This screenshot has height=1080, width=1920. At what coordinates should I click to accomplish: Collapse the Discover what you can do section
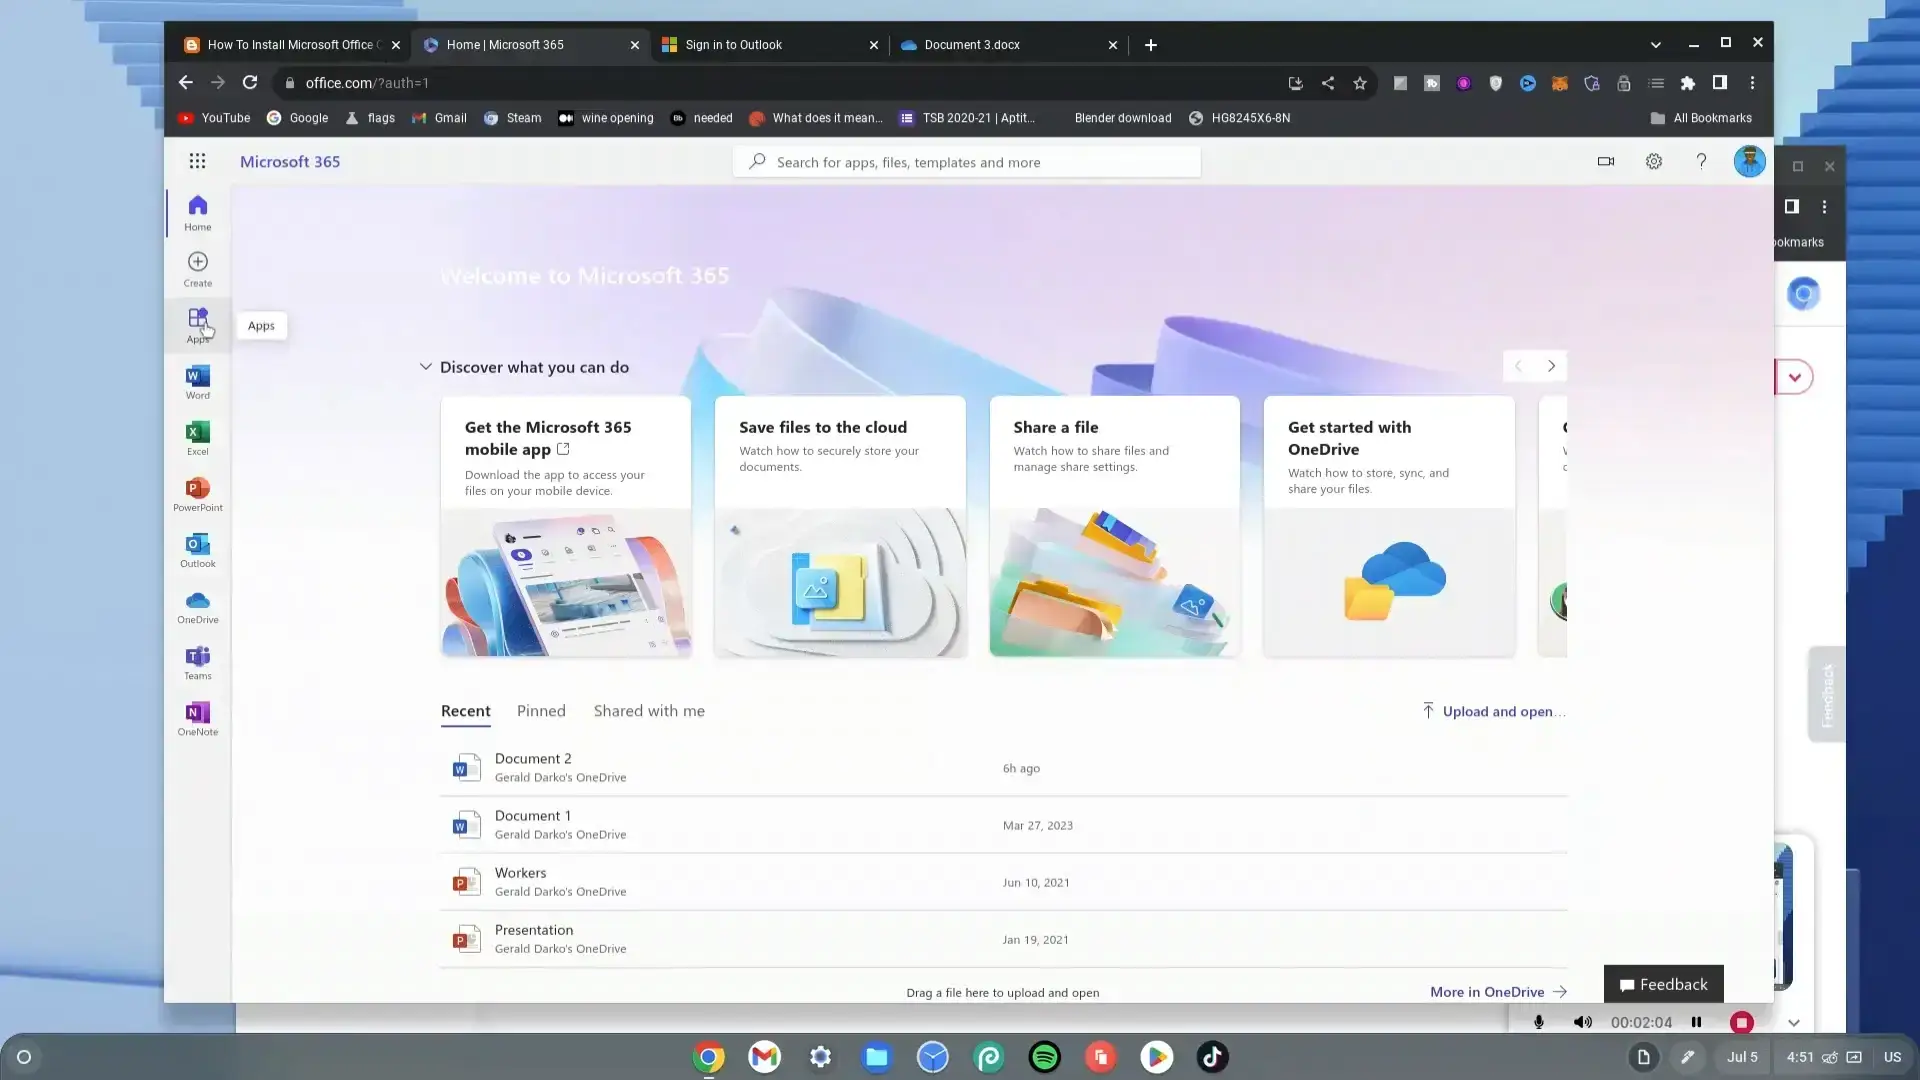pos(426,366)
